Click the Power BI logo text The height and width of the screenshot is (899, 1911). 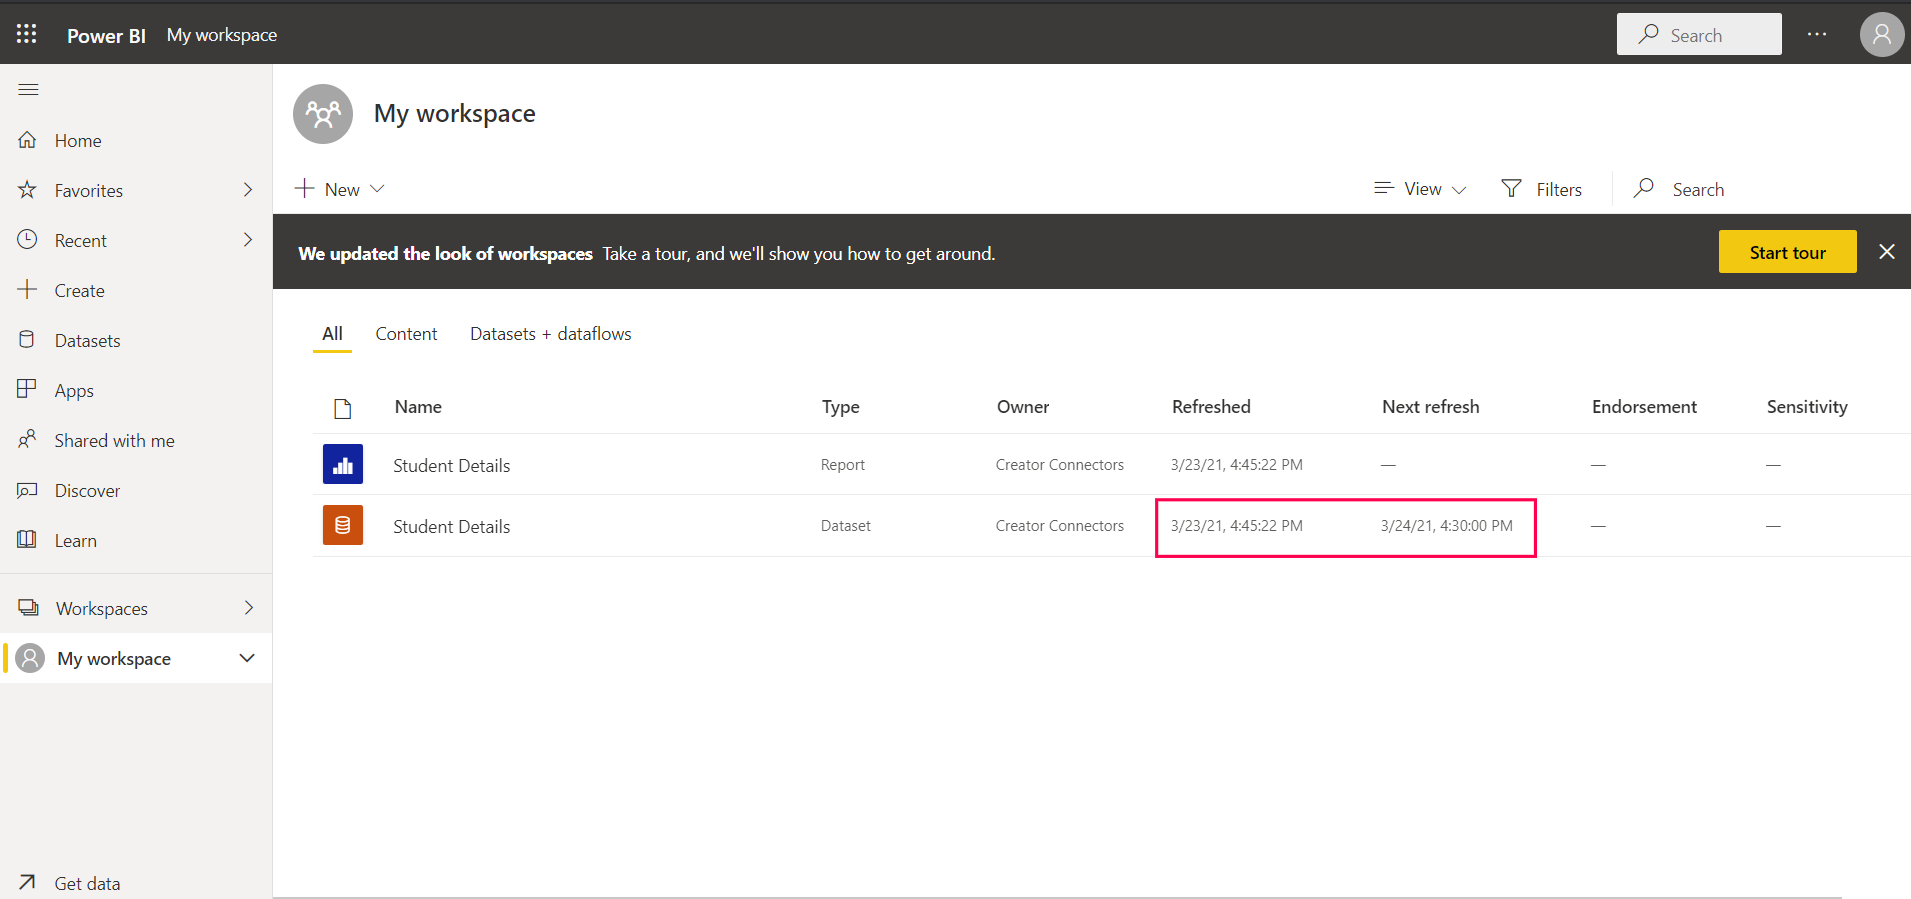tap(106, 36)
